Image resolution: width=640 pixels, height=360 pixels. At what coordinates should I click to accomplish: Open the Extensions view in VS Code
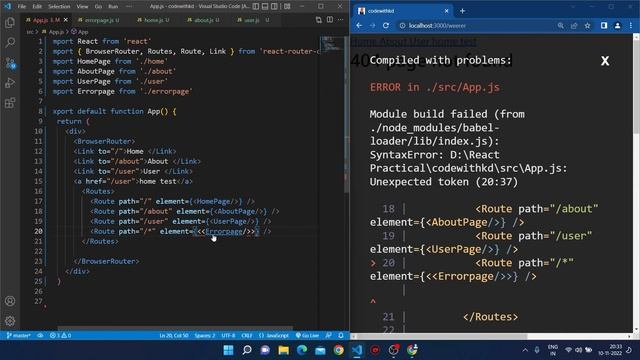(x=10, y=103)
